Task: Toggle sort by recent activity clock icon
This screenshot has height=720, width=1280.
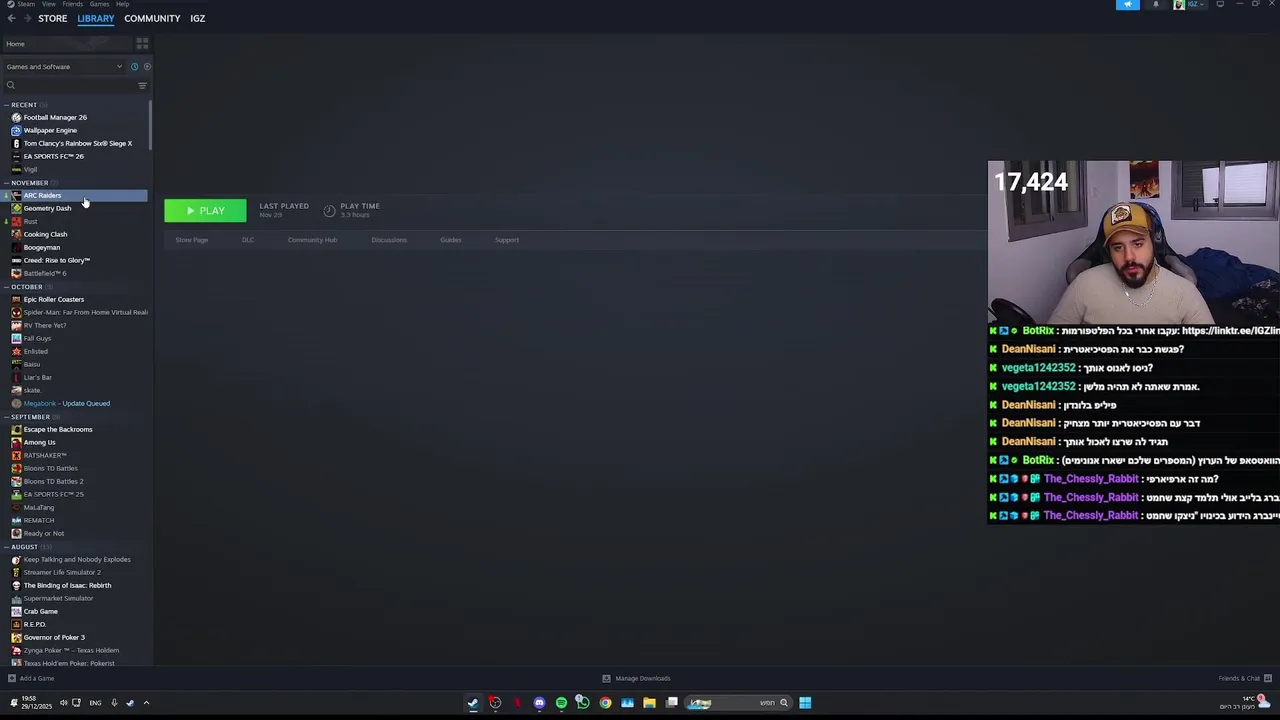Action: [x=134, y=67]
